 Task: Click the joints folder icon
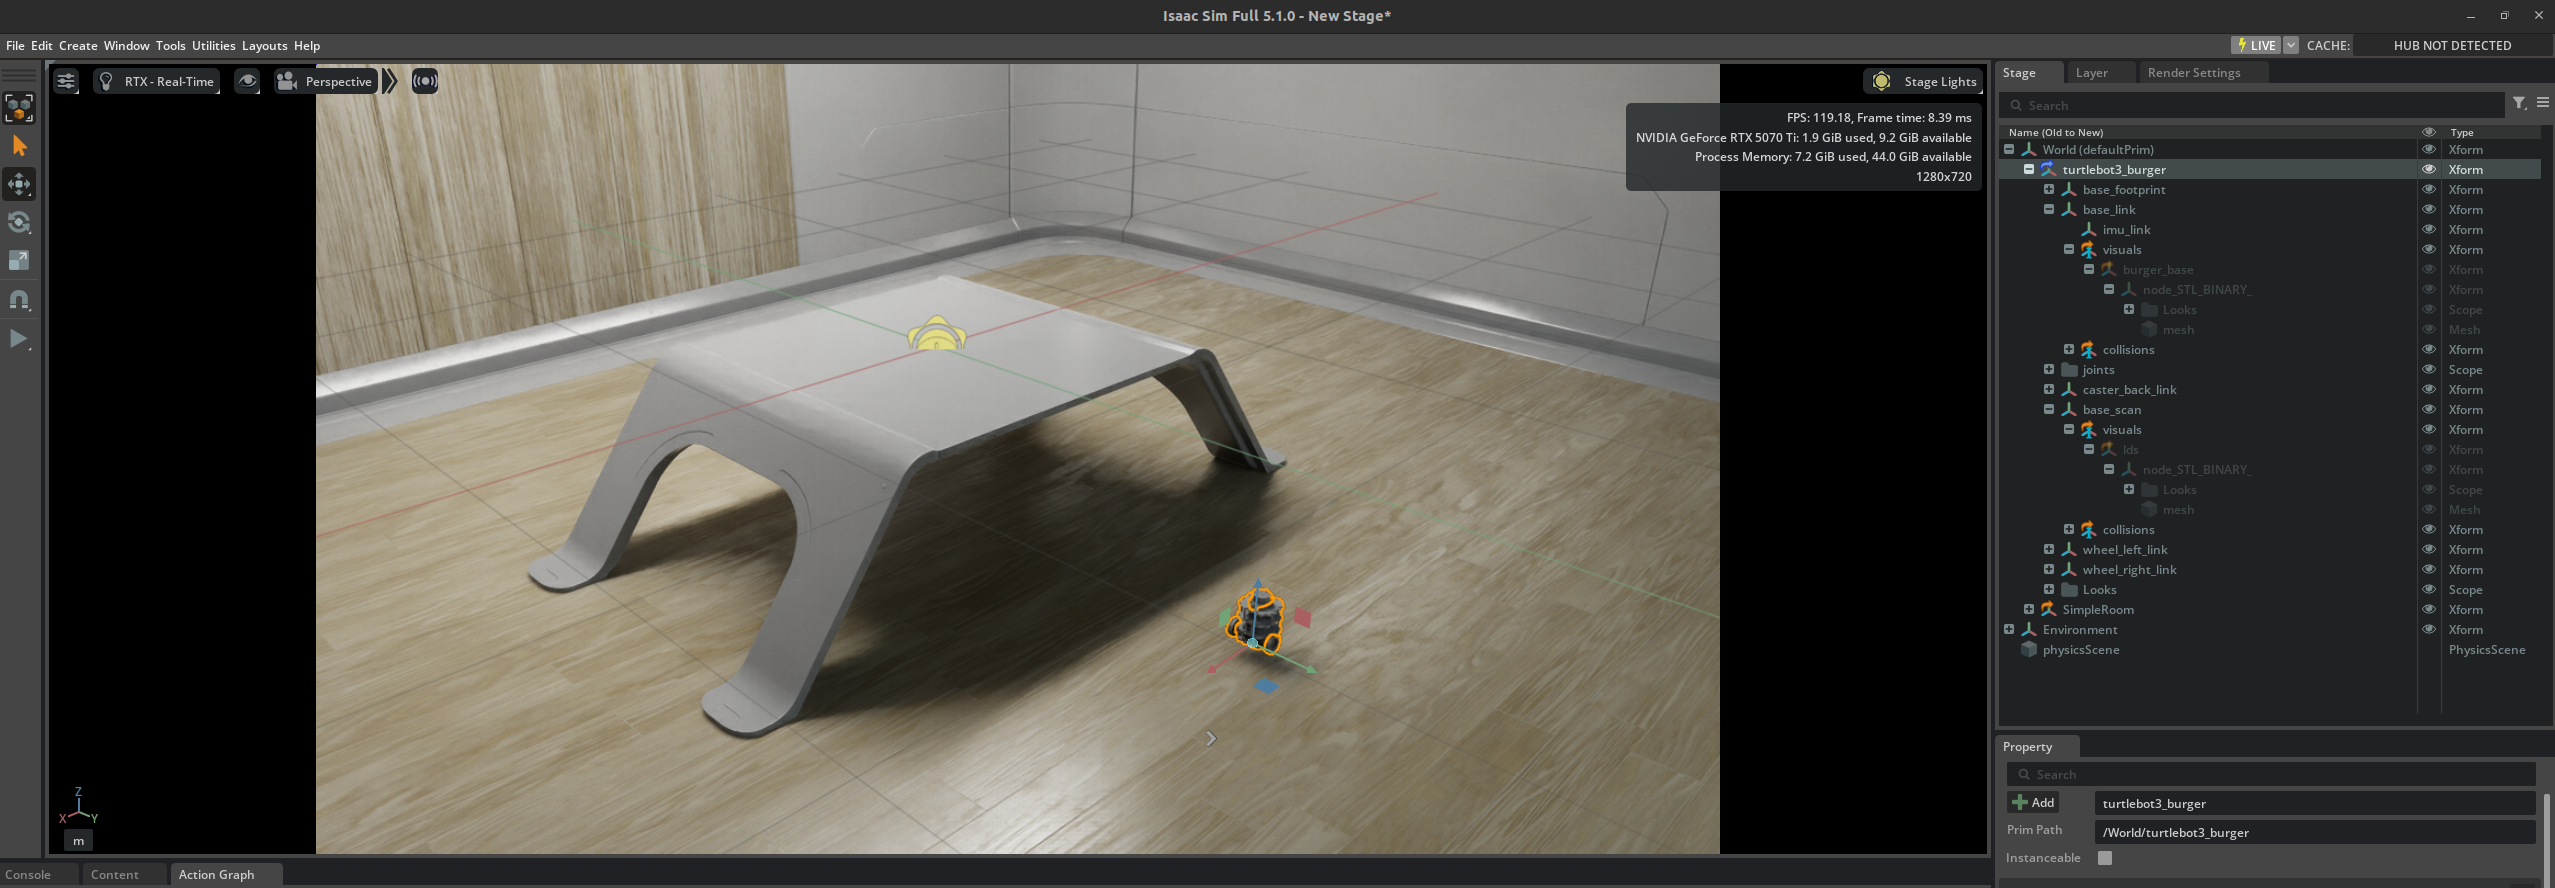[x=2069, y=369]
